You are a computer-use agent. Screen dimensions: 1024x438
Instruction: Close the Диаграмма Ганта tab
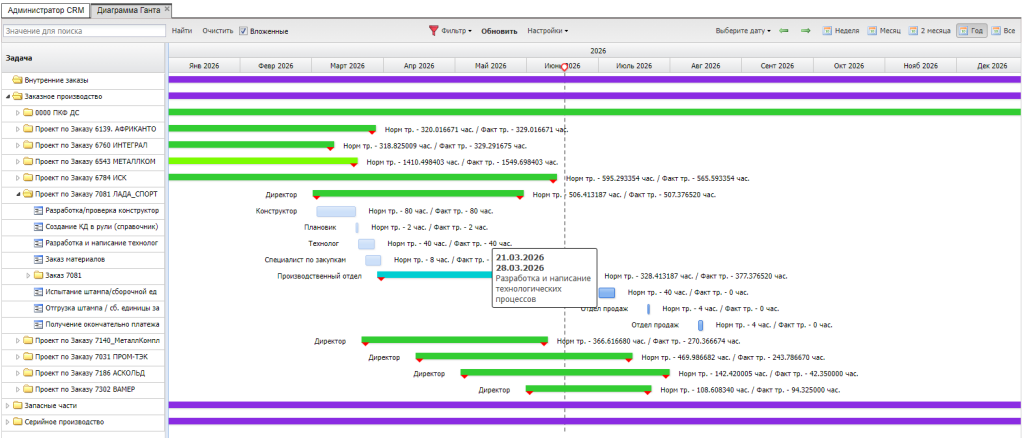coord(167,9)
